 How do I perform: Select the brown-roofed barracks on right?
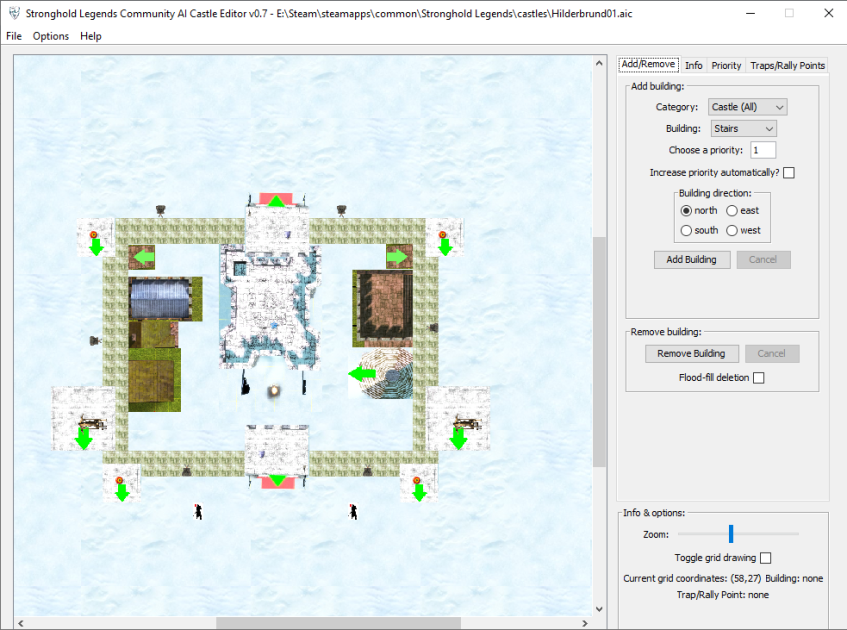pos(382,309)
